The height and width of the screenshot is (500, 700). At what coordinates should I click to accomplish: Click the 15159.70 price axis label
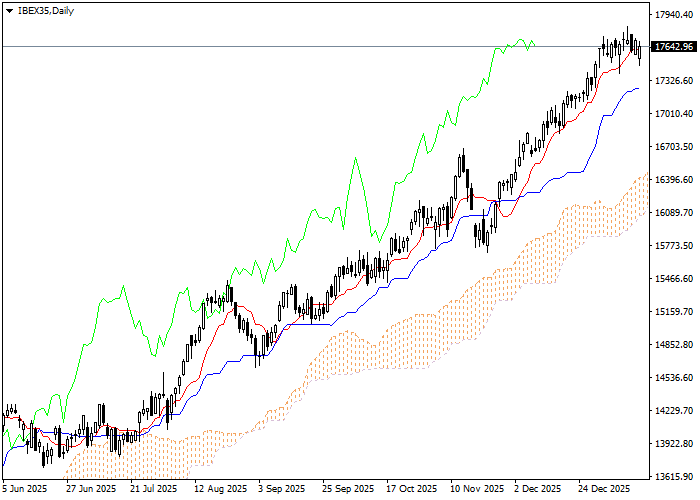tap(673, 312)
